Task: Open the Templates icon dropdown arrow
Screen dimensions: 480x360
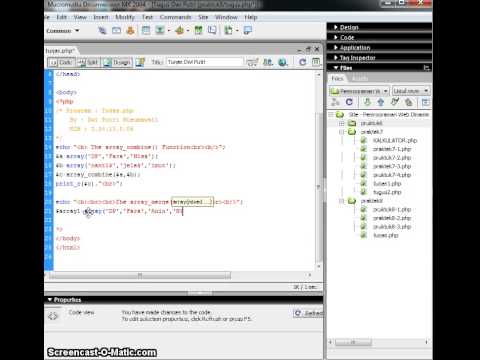Action: pyautogui.click(x=237, y=31)
